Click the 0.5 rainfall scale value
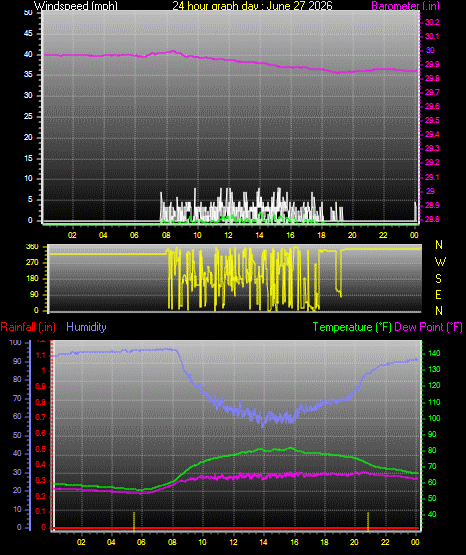The height and width of the screenshot is (555, 466). 41,449
